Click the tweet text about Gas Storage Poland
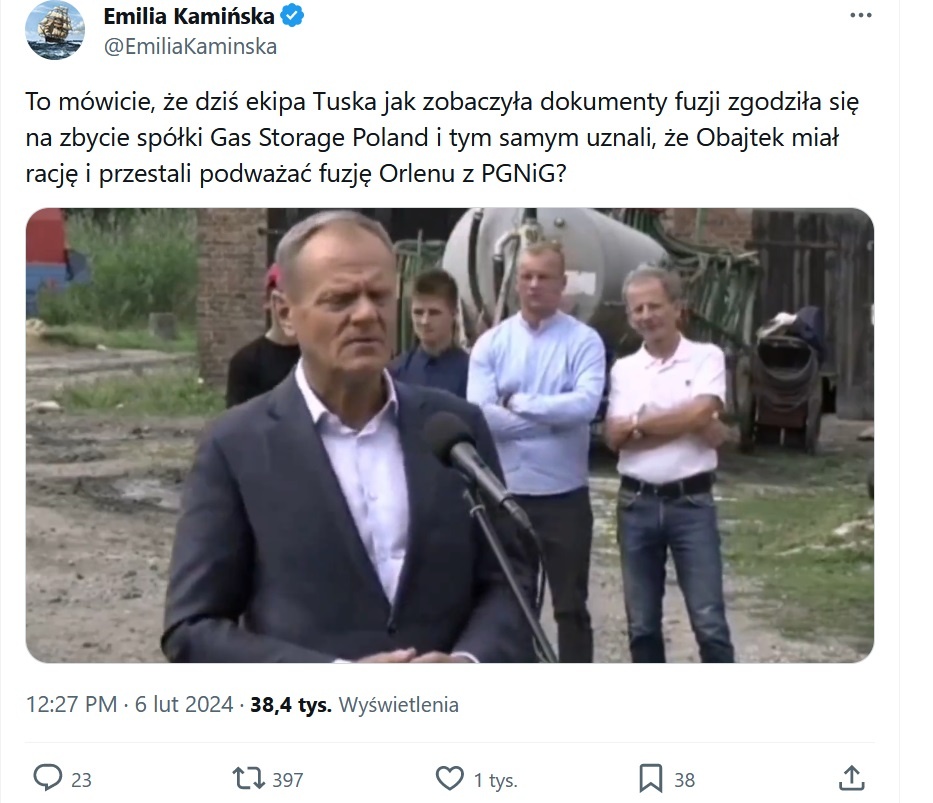This screenshot has height=803, width=933. pos(443,137)
